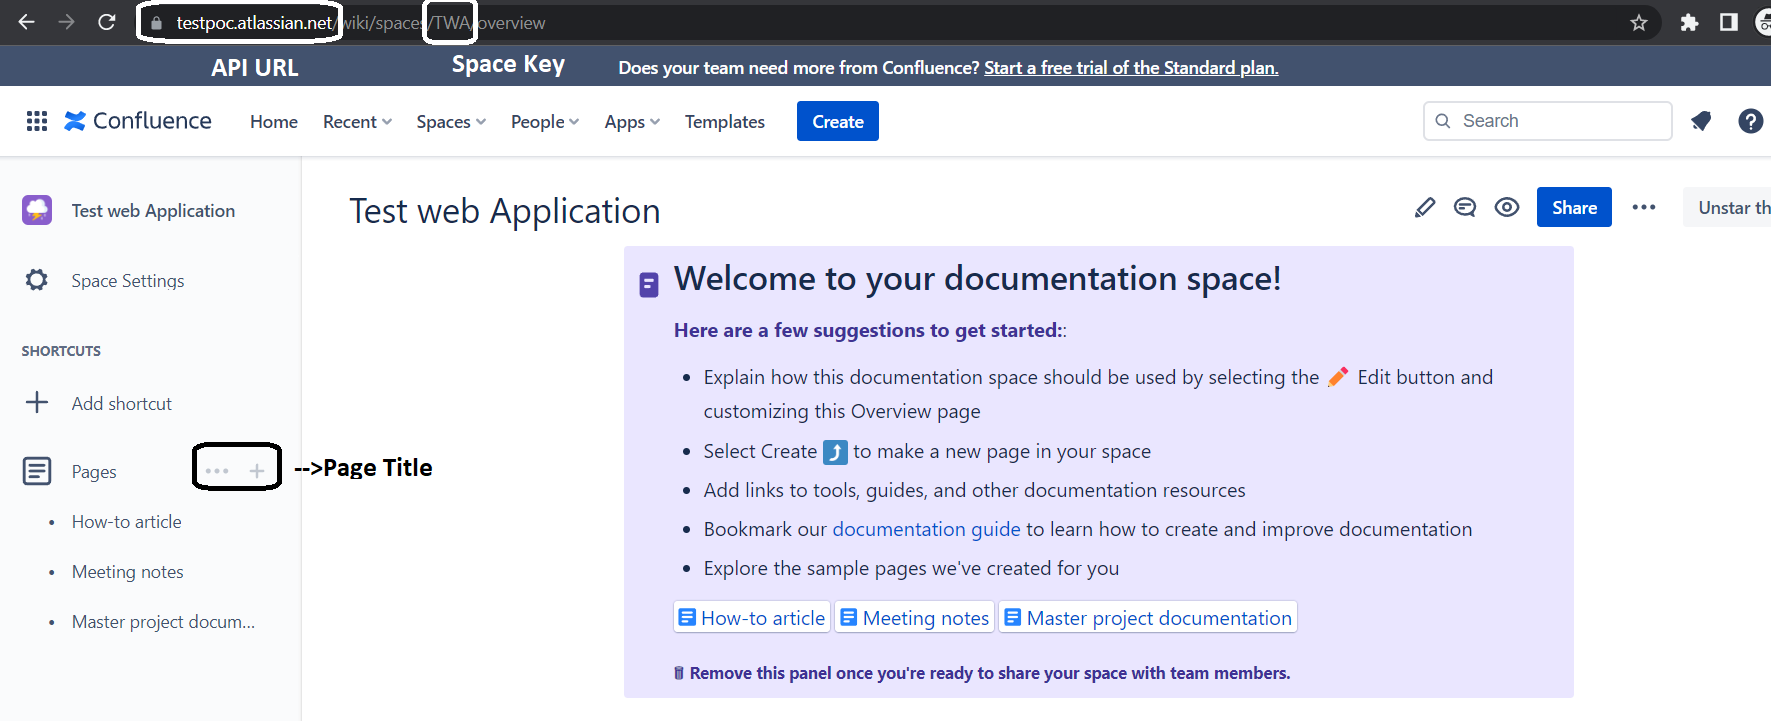Click the pencil edit page icon
1771x721 pixels.
[1425, 207]
